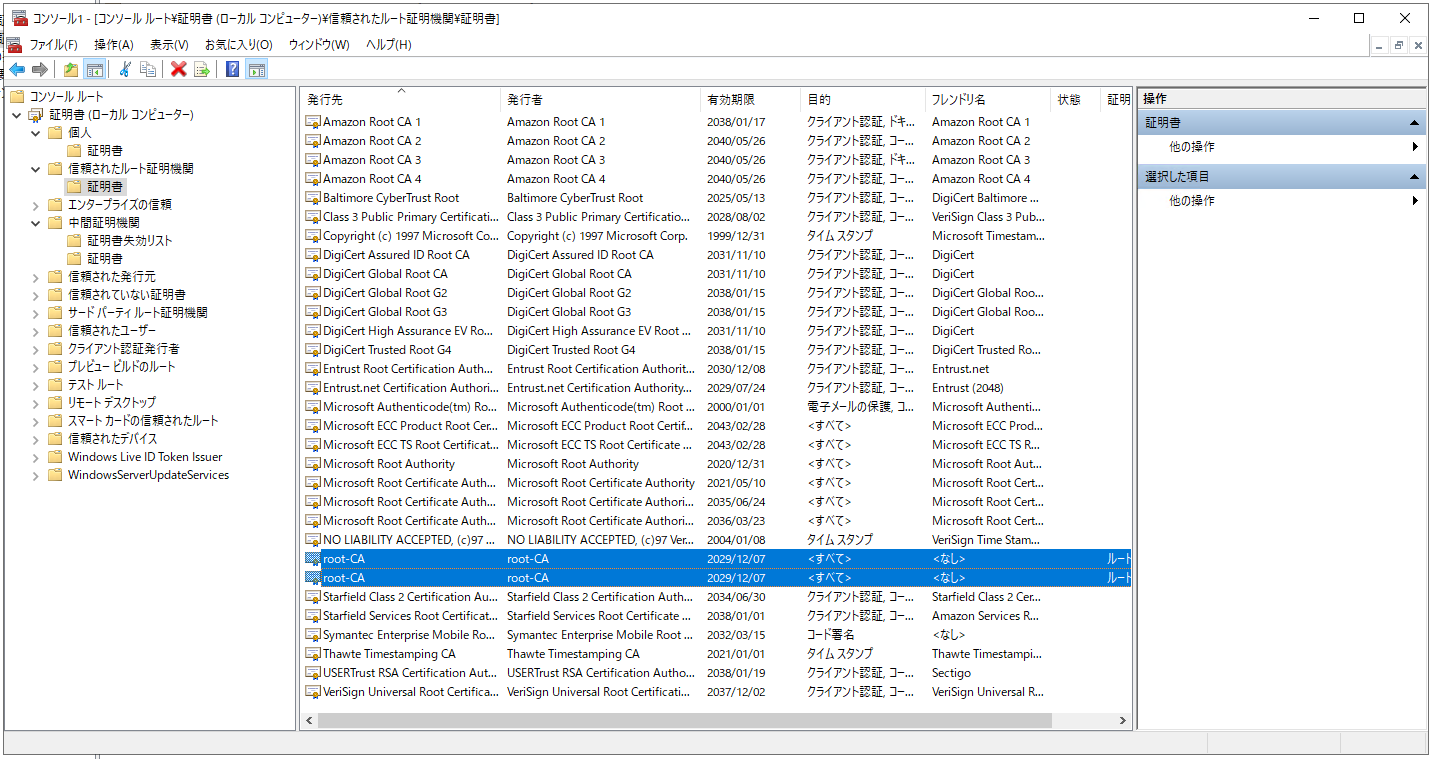The width and height of the screenshot is (1430, 759).
Task: Click left arrow of list horizontal scrollbar
Action: click(x=309, y=720)
